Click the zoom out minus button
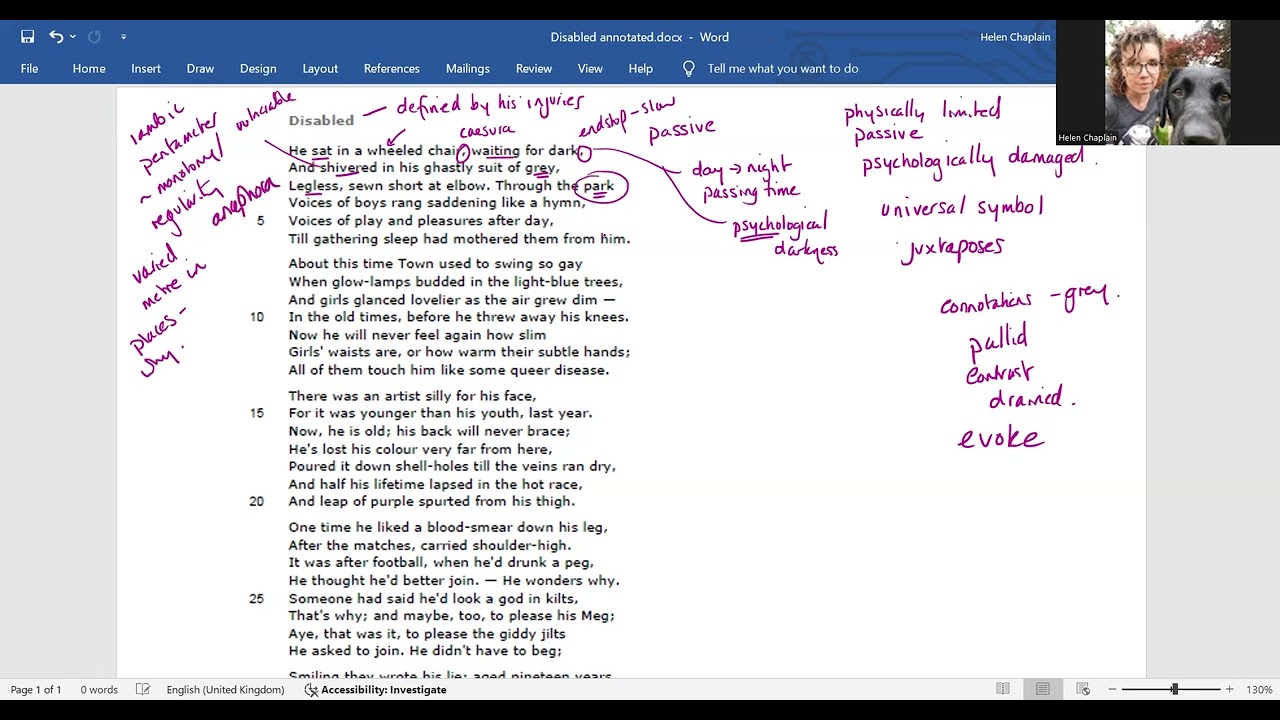The height and width of the screenshot is (720, 1280). coord(1112,690)
